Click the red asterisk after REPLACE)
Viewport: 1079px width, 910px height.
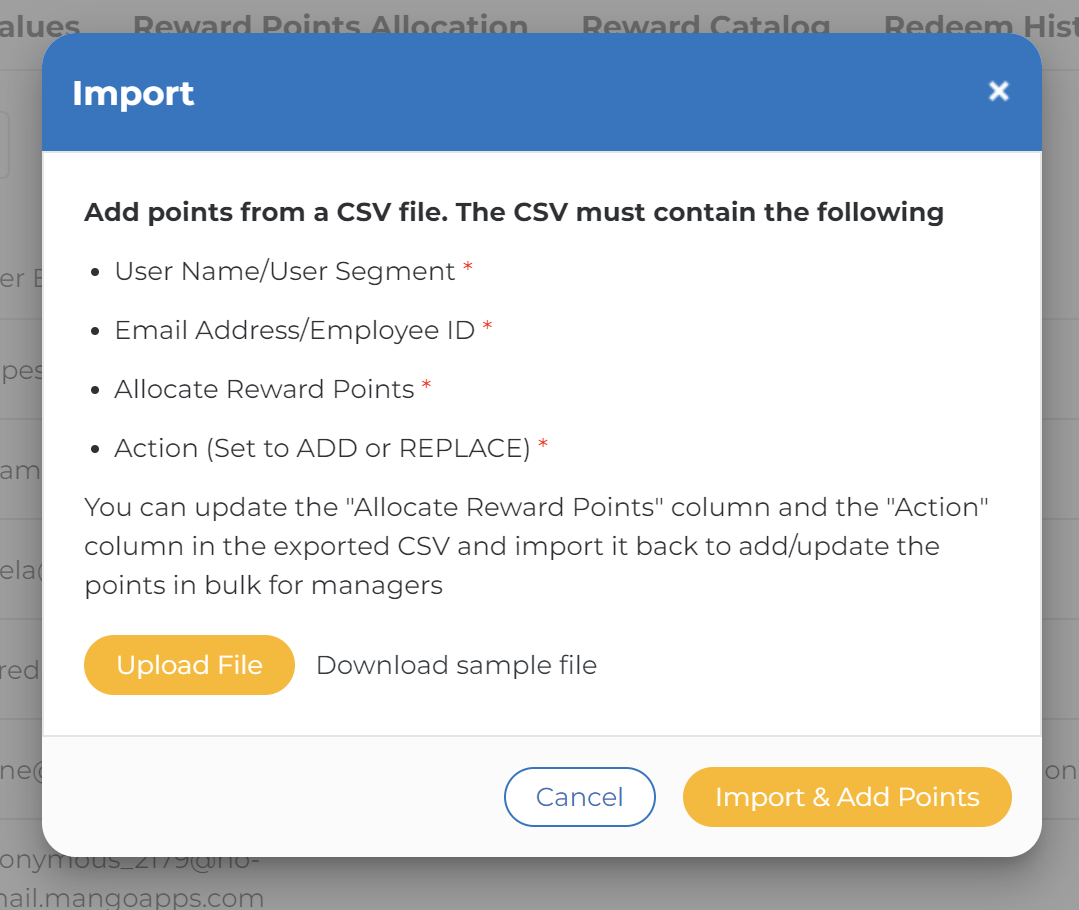(x=543, y=443)
